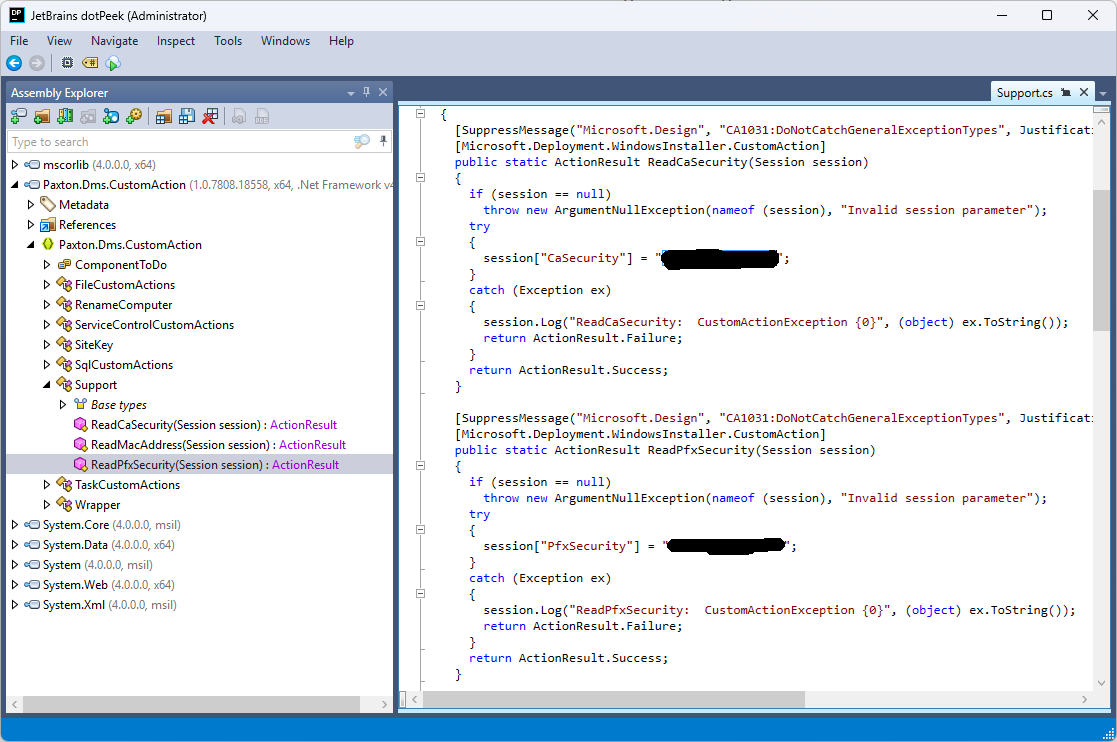Screen dimensions: 1117x742
Task: Open the Navigate menu
Action: 114,41
